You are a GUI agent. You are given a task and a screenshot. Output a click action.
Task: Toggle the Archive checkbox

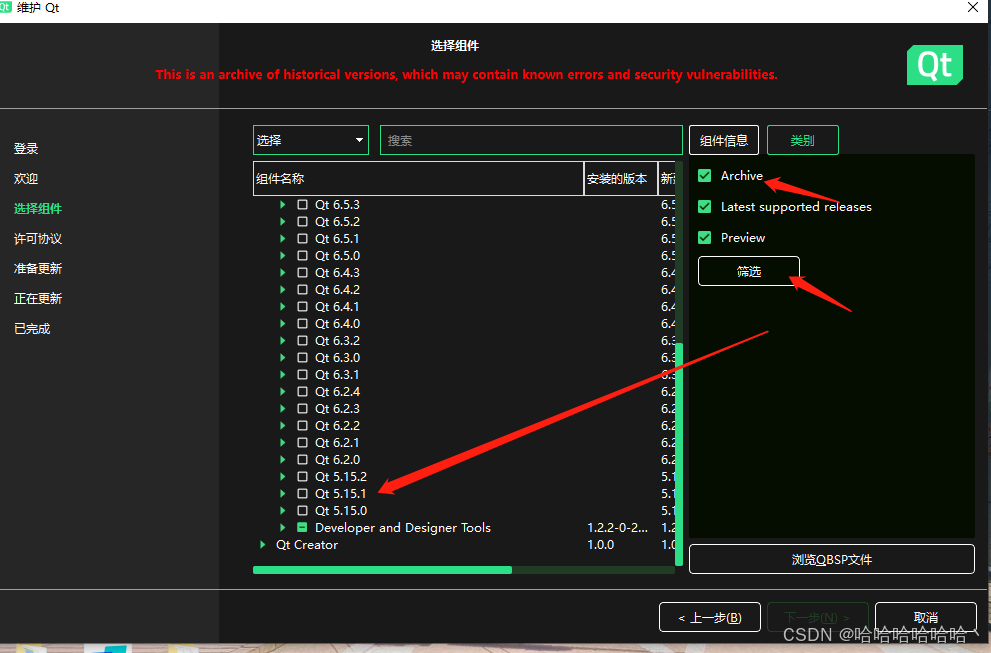[x=705, y=176]
